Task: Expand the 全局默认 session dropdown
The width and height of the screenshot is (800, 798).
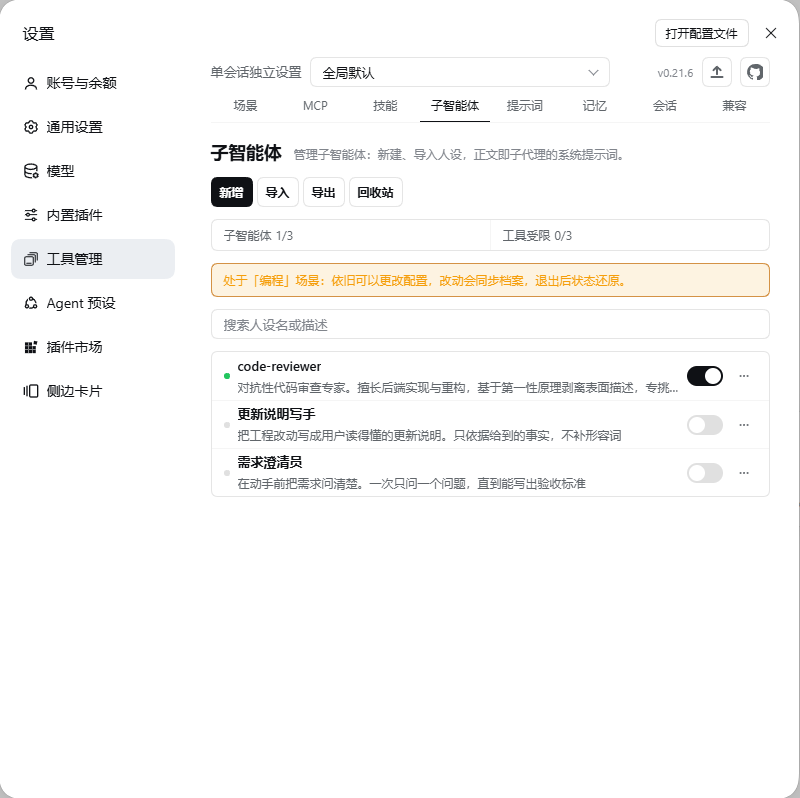Action: point(460,72)
